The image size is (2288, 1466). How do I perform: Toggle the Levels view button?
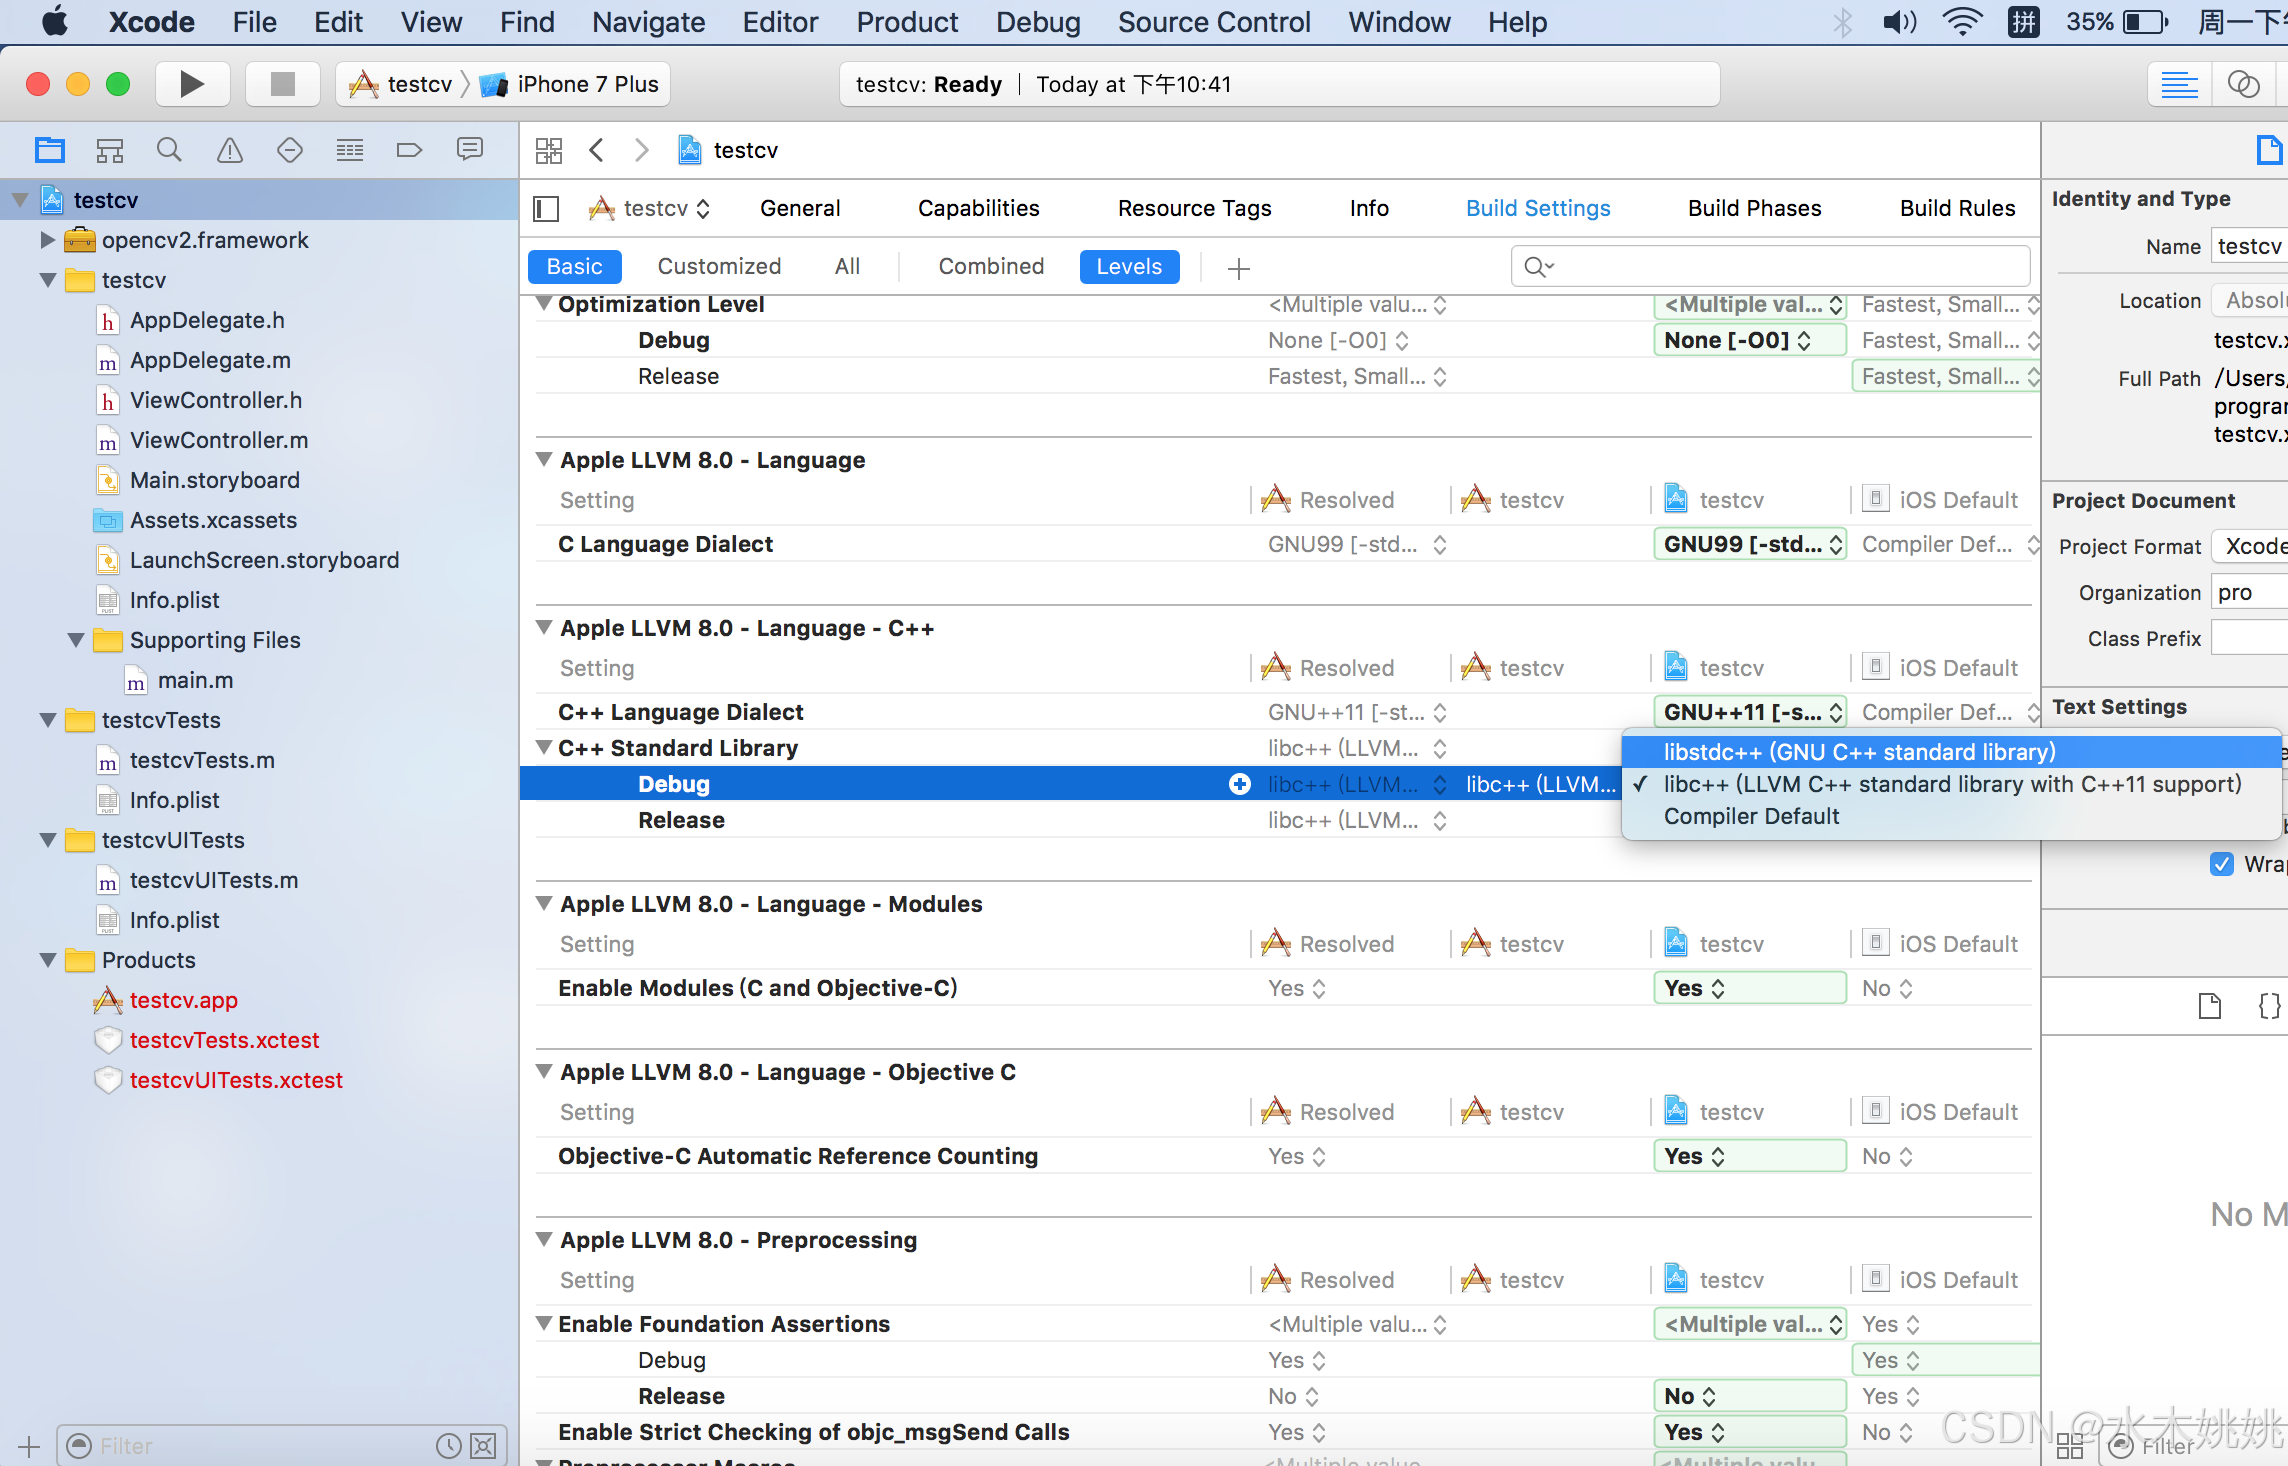click(x=1128, y=267)
